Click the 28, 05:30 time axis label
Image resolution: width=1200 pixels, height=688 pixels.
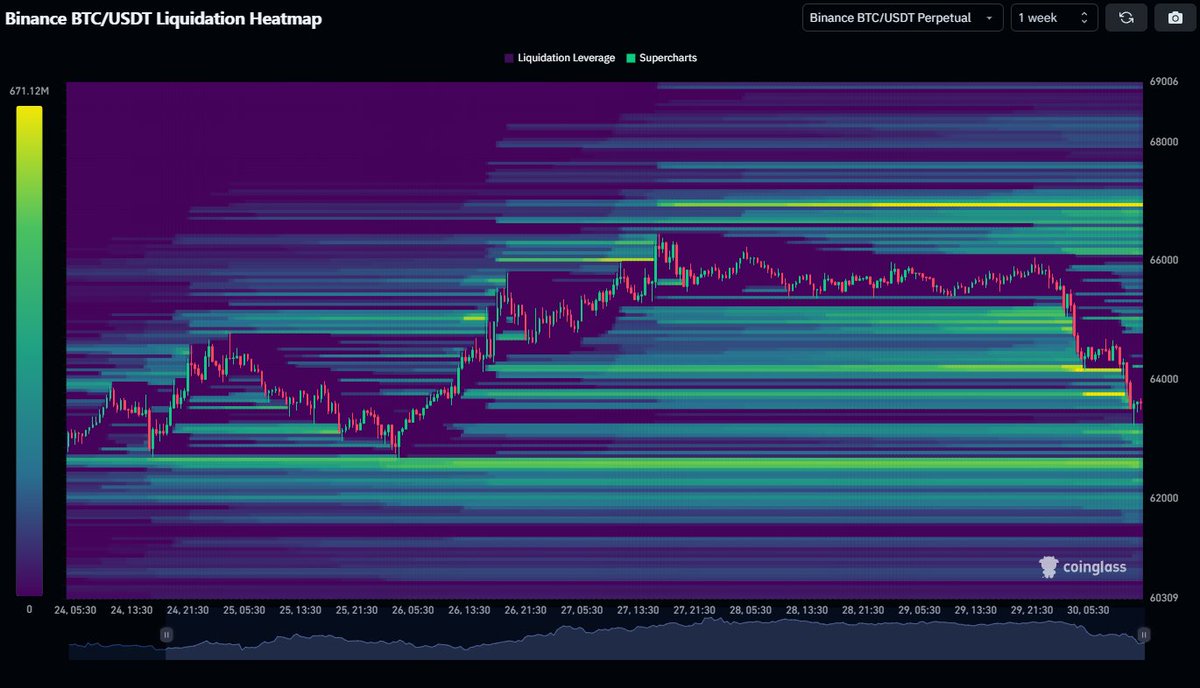(749, 609)
